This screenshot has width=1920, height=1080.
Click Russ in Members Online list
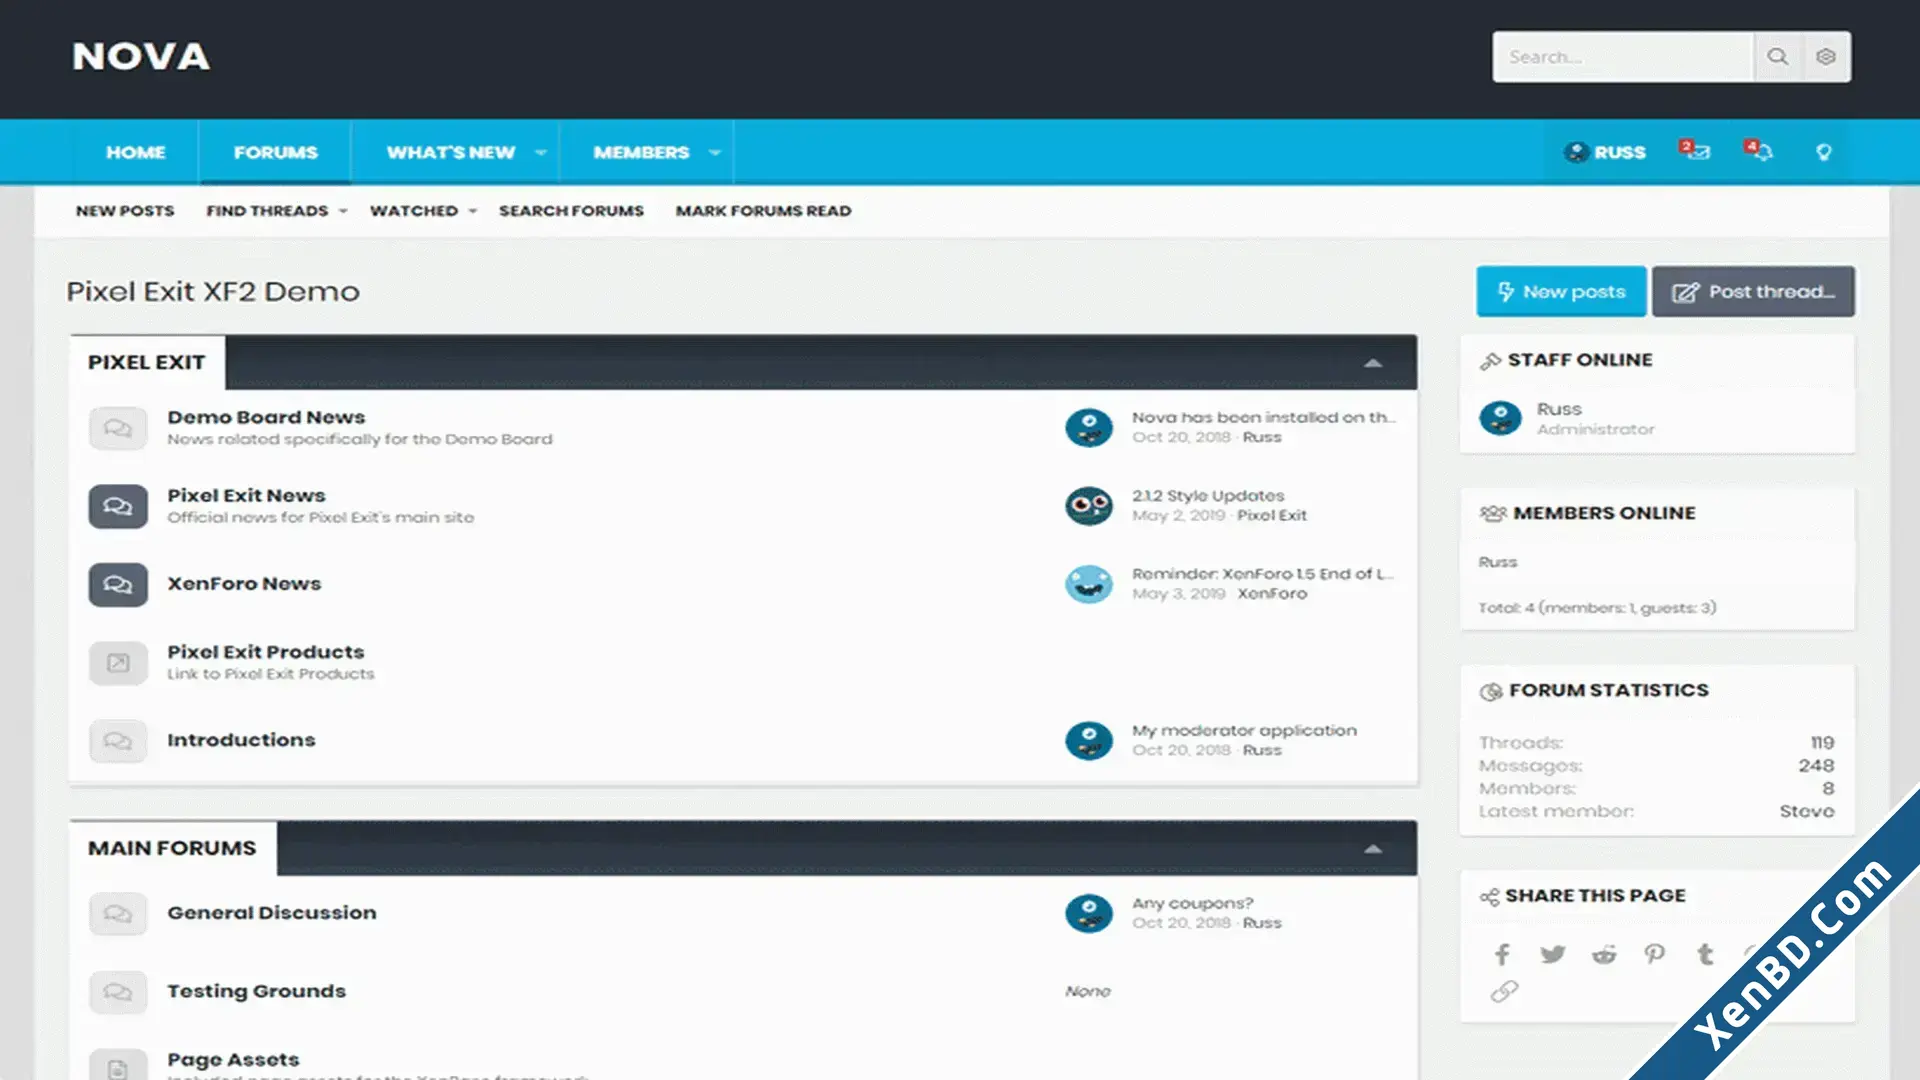point(1498,562)
